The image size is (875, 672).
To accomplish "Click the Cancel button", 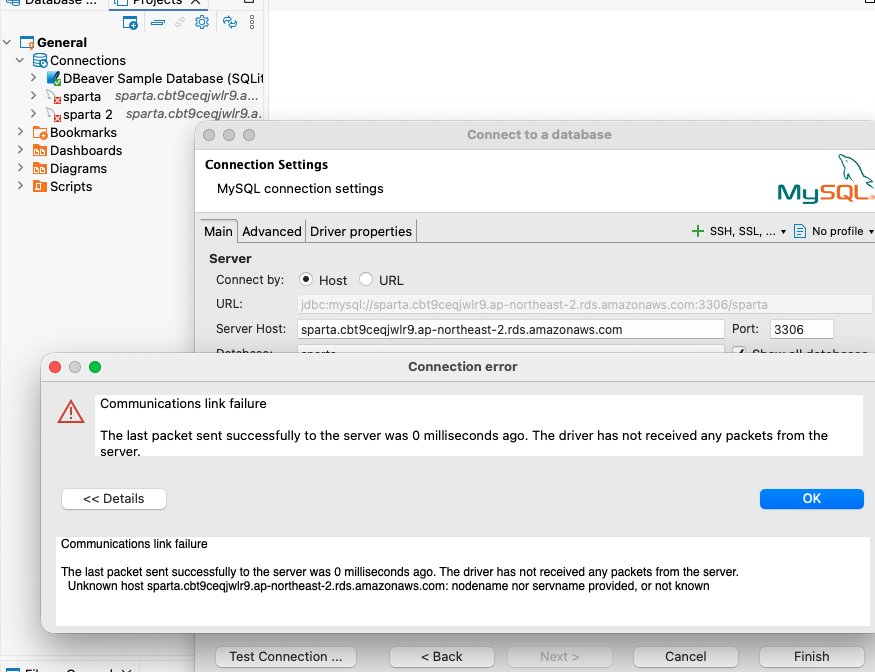I will coord(685,656).
